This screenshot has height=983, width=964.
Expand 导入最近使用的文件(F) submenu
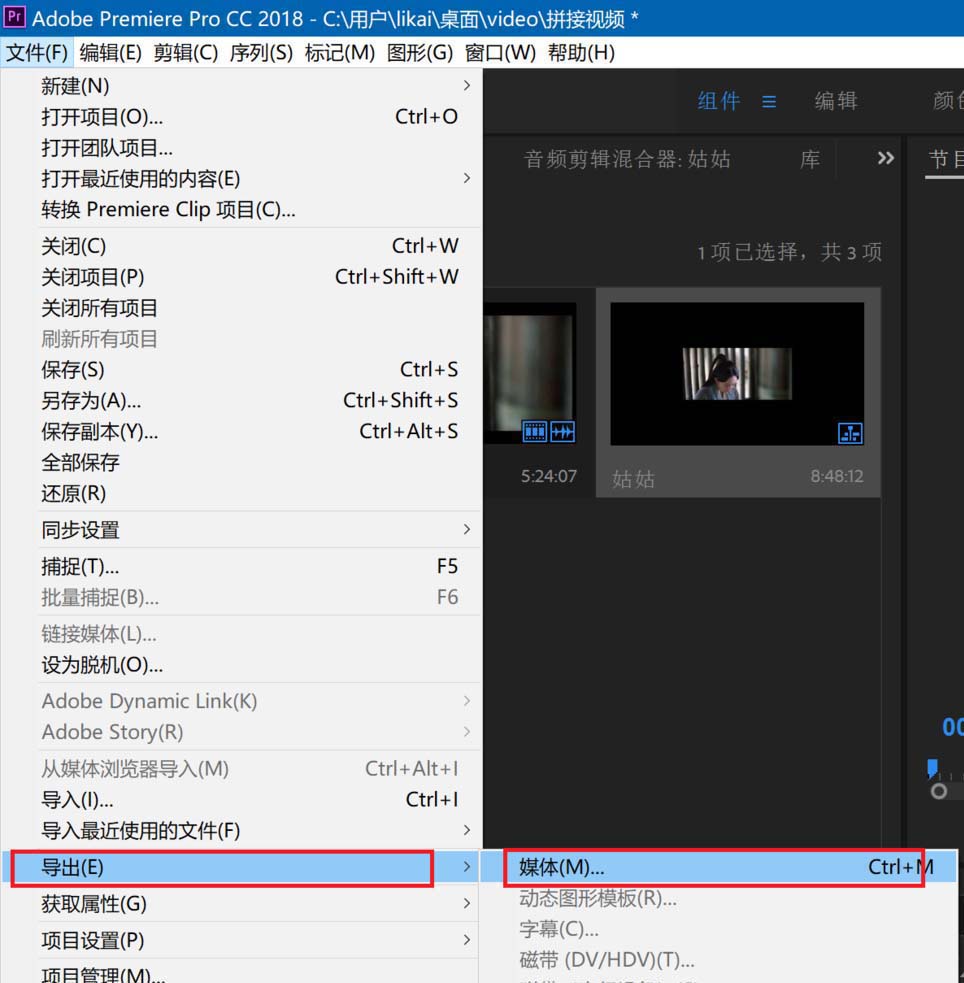click(242, 831)
